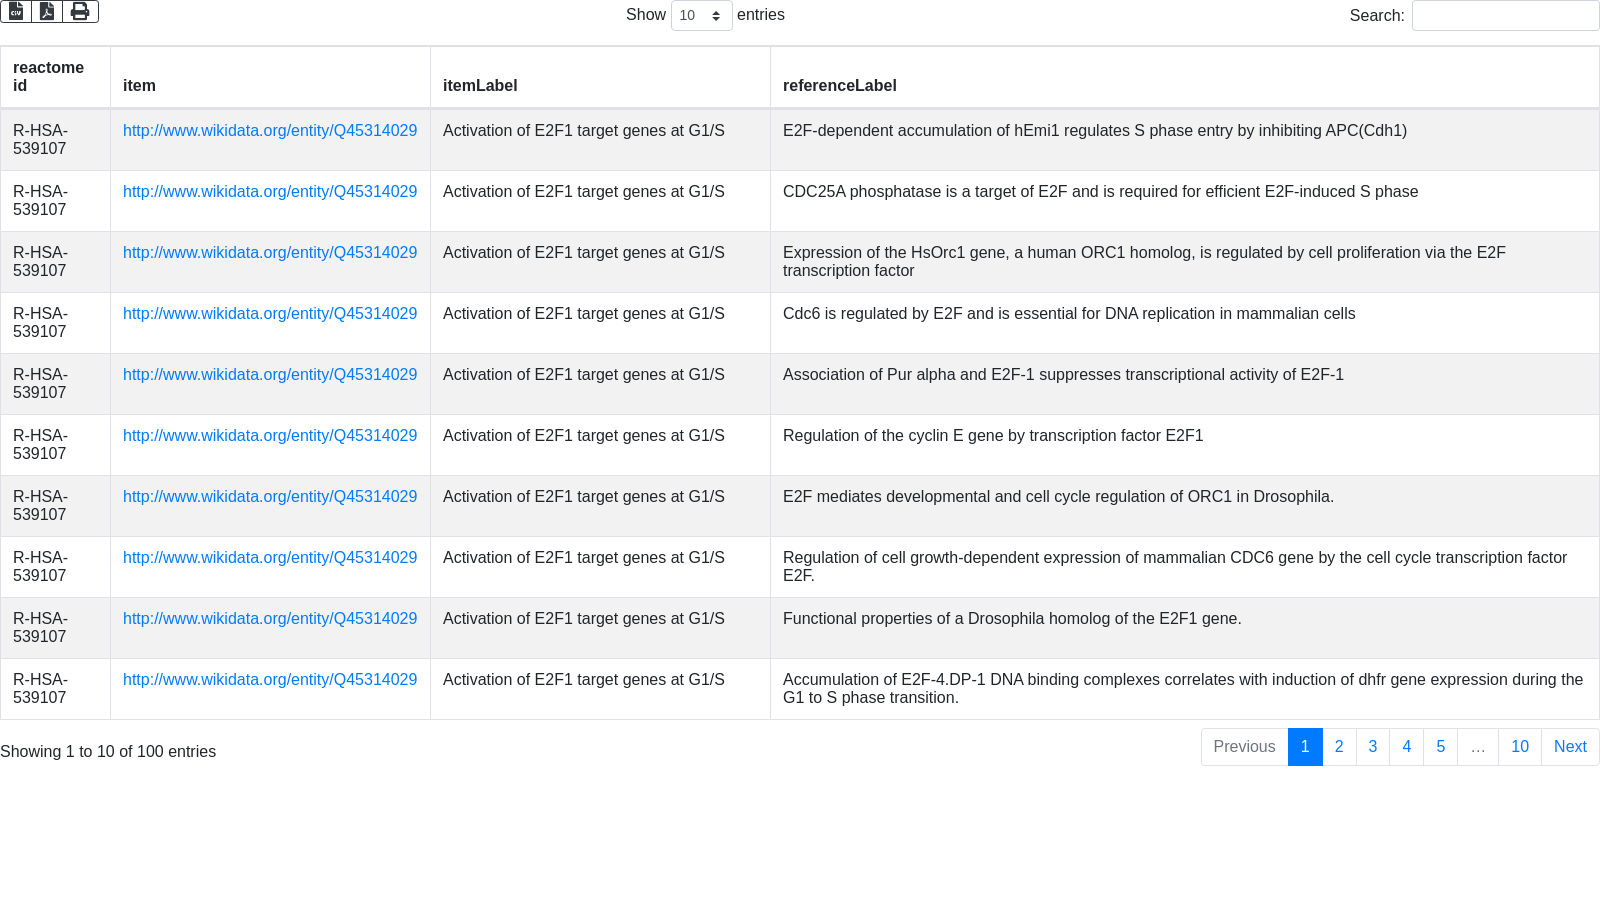Select current page 1 button
The height and width of the screenshot is (900, 1600).
[x=1305, y=747]
